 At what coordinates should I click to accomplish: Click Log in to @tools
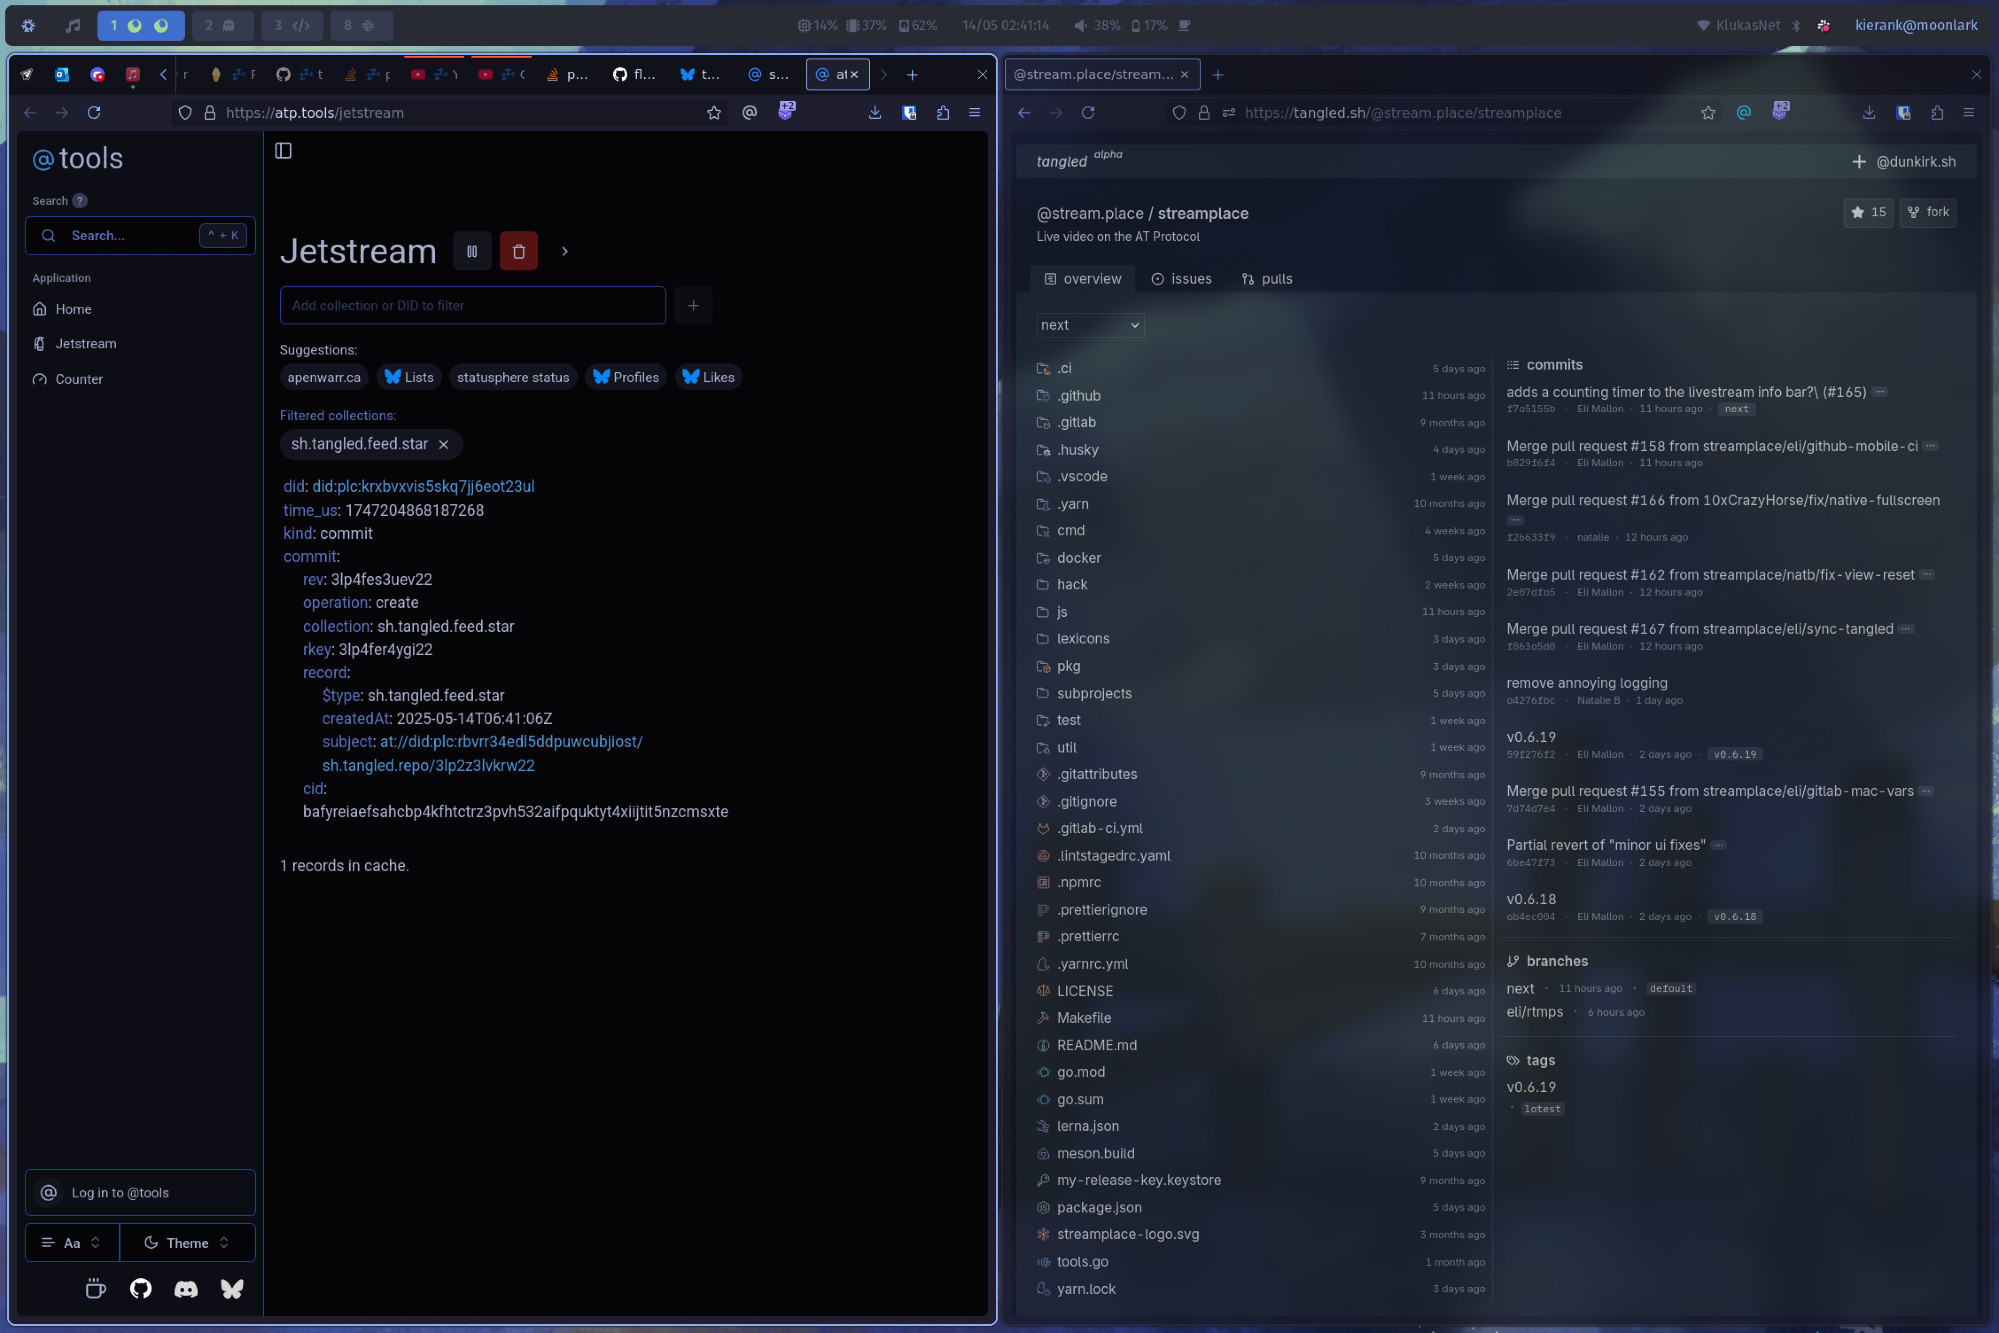(x=140, y=1193)
